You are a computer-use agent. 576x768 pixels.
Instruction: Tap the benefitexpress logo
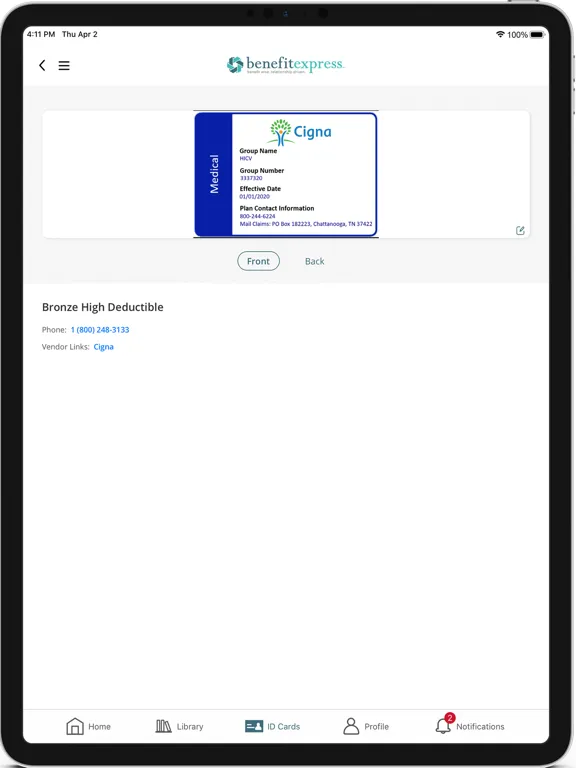click(286, 65)
